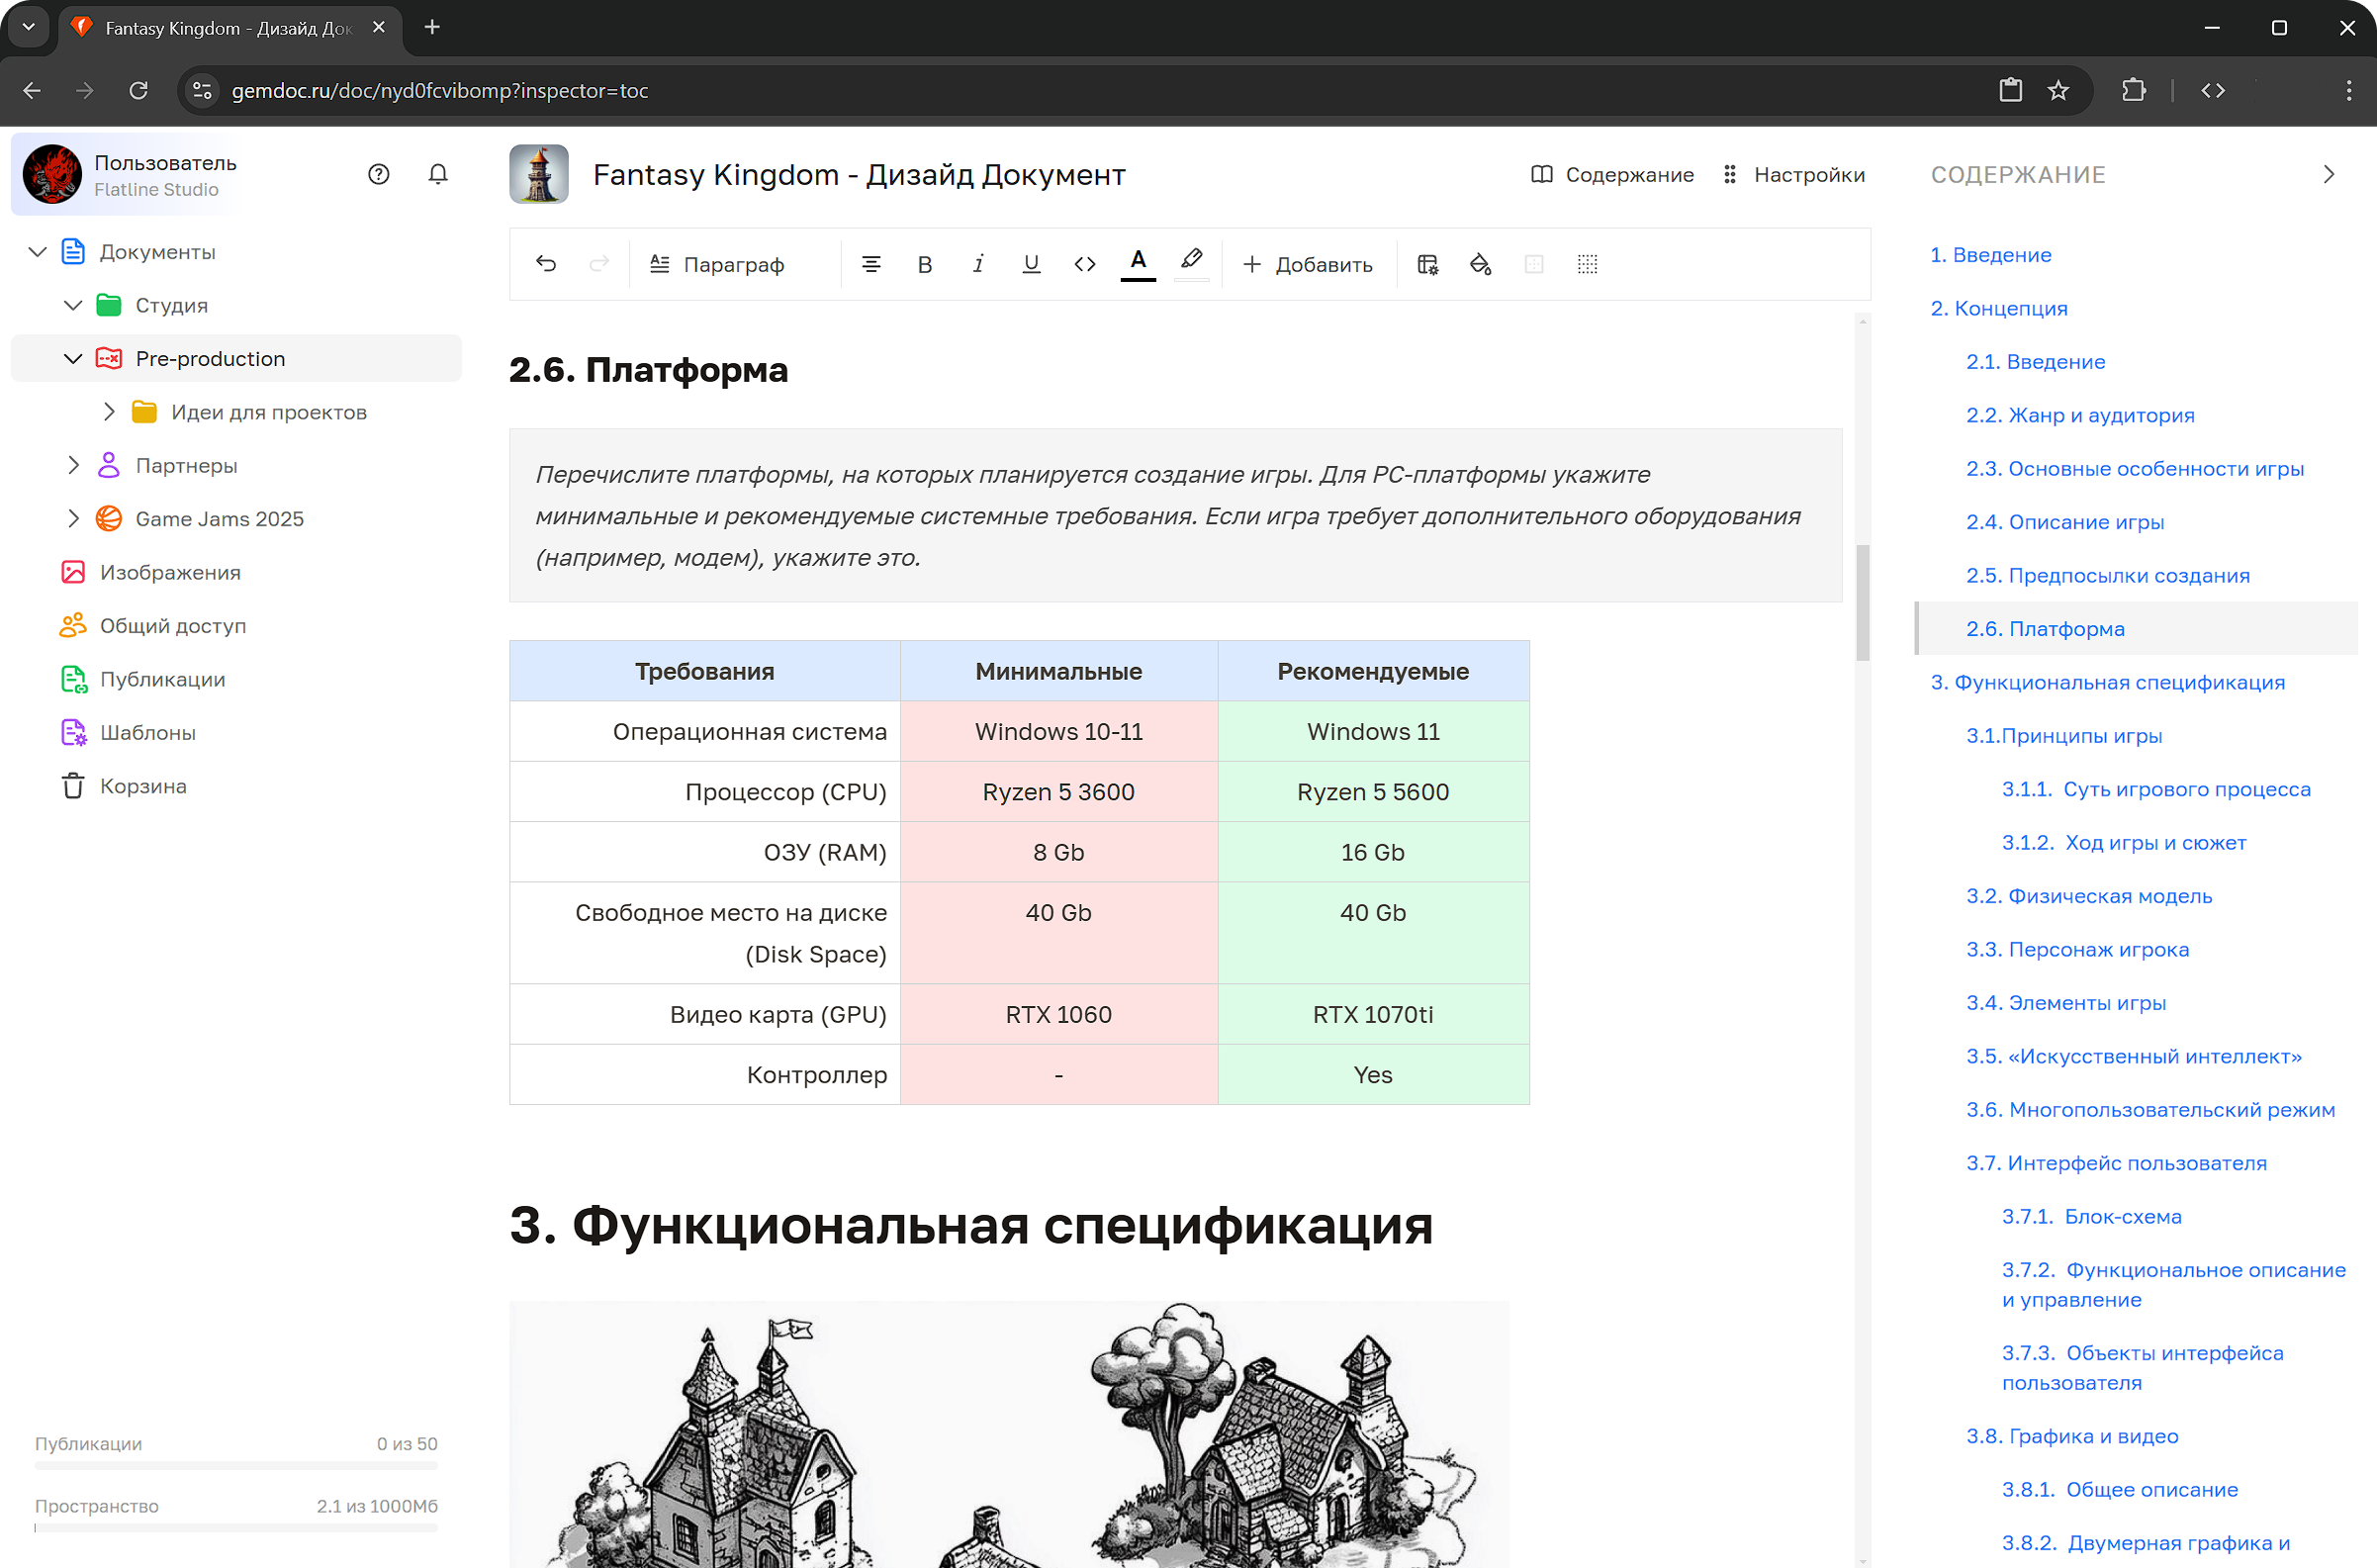Go back in browser history
This screenshot has height=1568, width=2377.
click(x=32, y=90)
